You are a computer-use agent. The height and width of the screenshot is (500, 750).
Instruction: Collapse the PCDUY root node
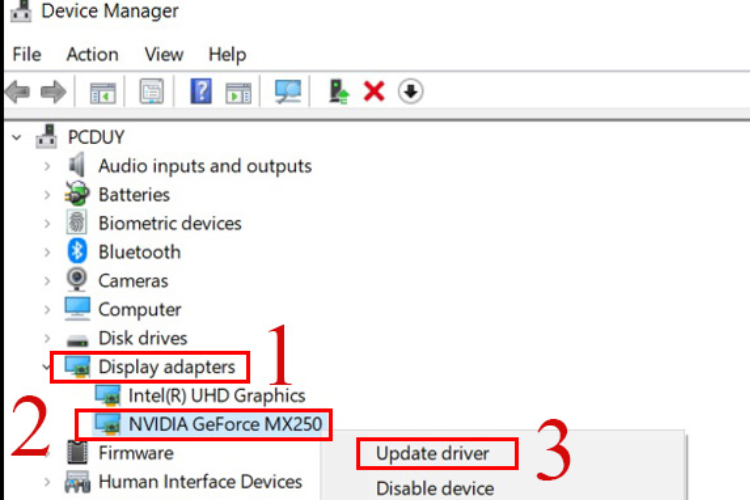click(15, 136)
